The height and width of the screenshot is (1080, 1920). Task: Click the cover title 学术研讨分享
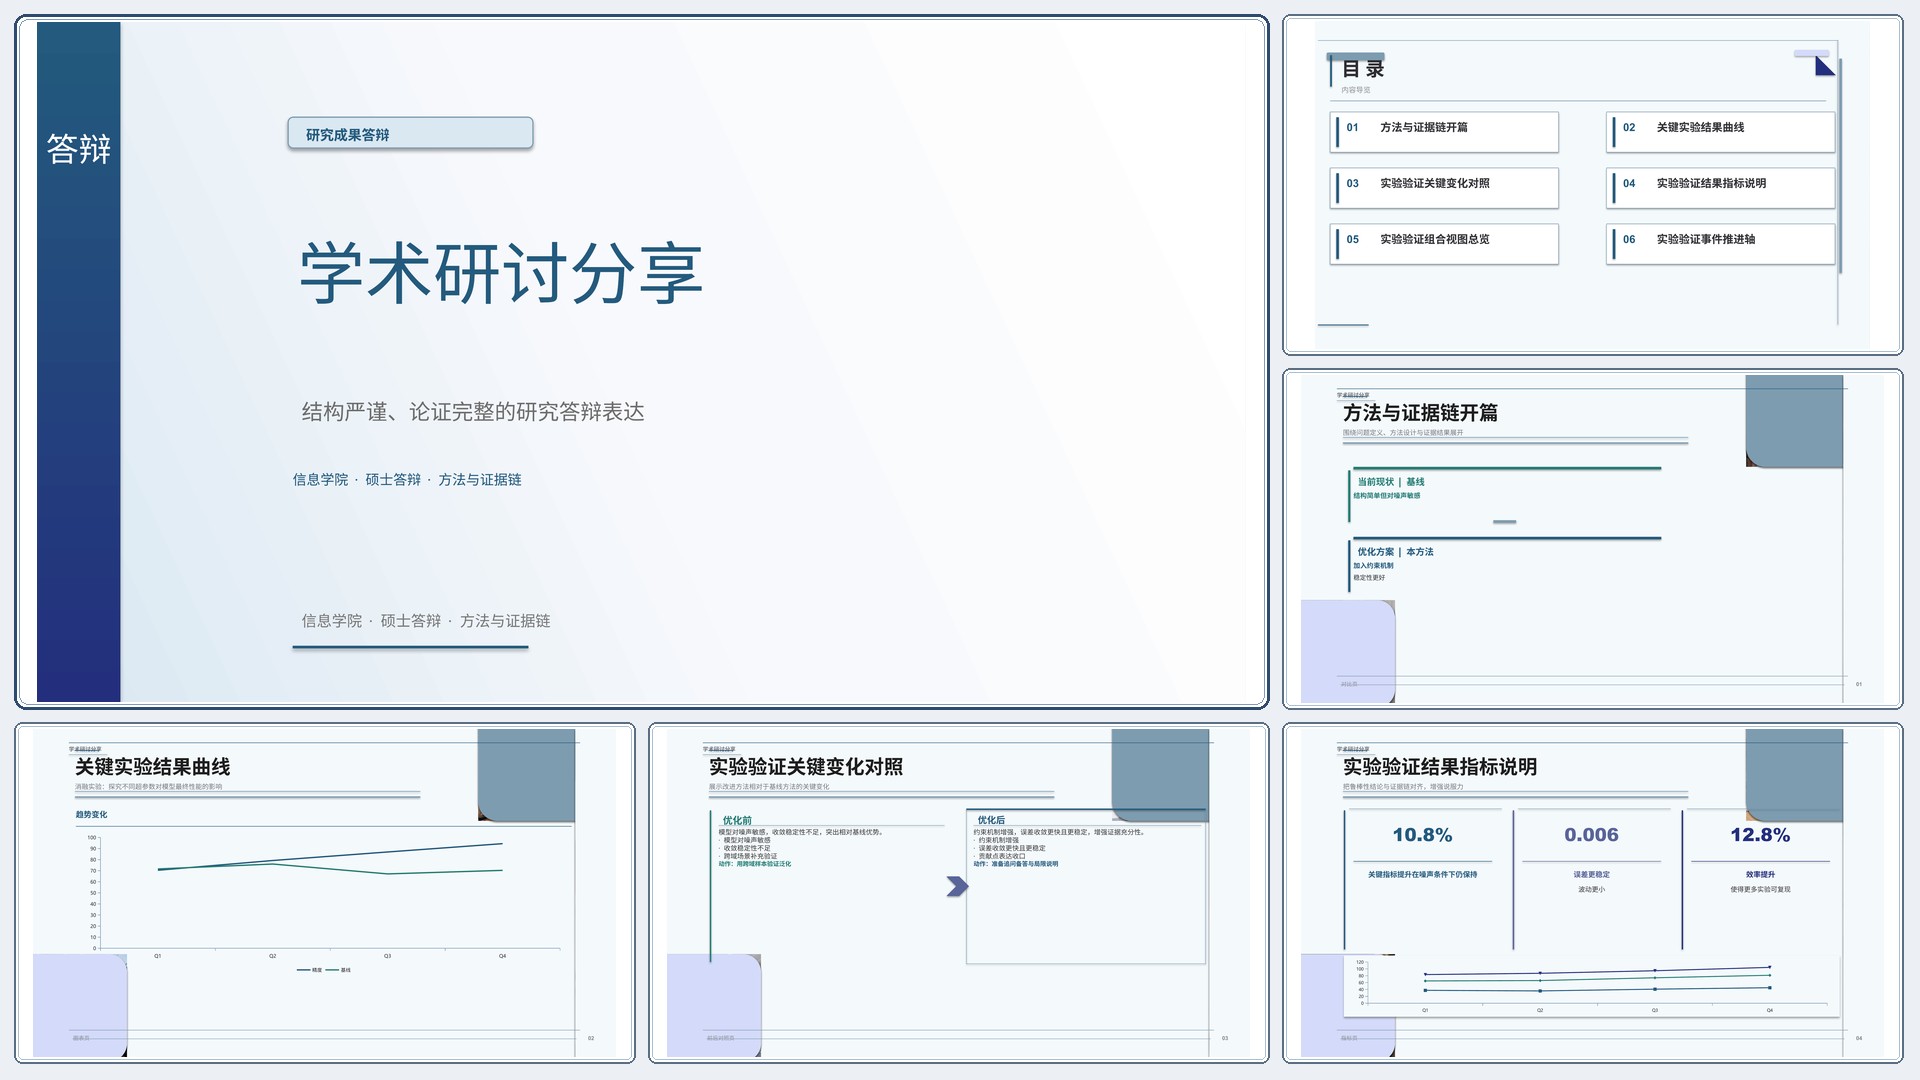501,273
